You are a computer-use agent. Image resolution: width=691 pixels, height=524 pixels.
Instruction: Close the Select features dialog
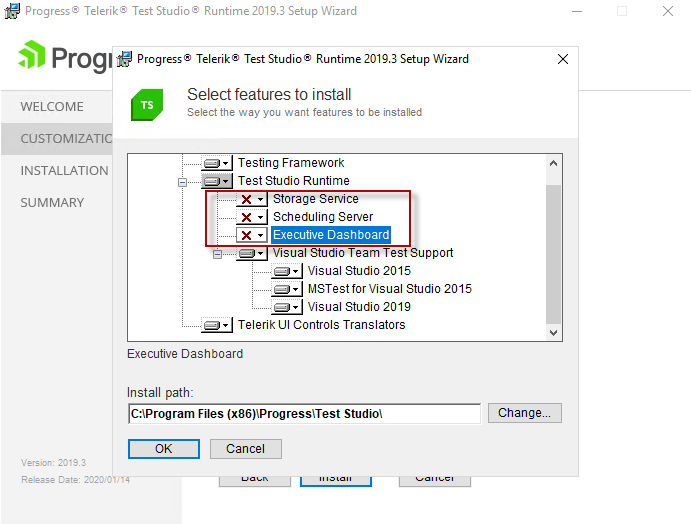point(563,59)
